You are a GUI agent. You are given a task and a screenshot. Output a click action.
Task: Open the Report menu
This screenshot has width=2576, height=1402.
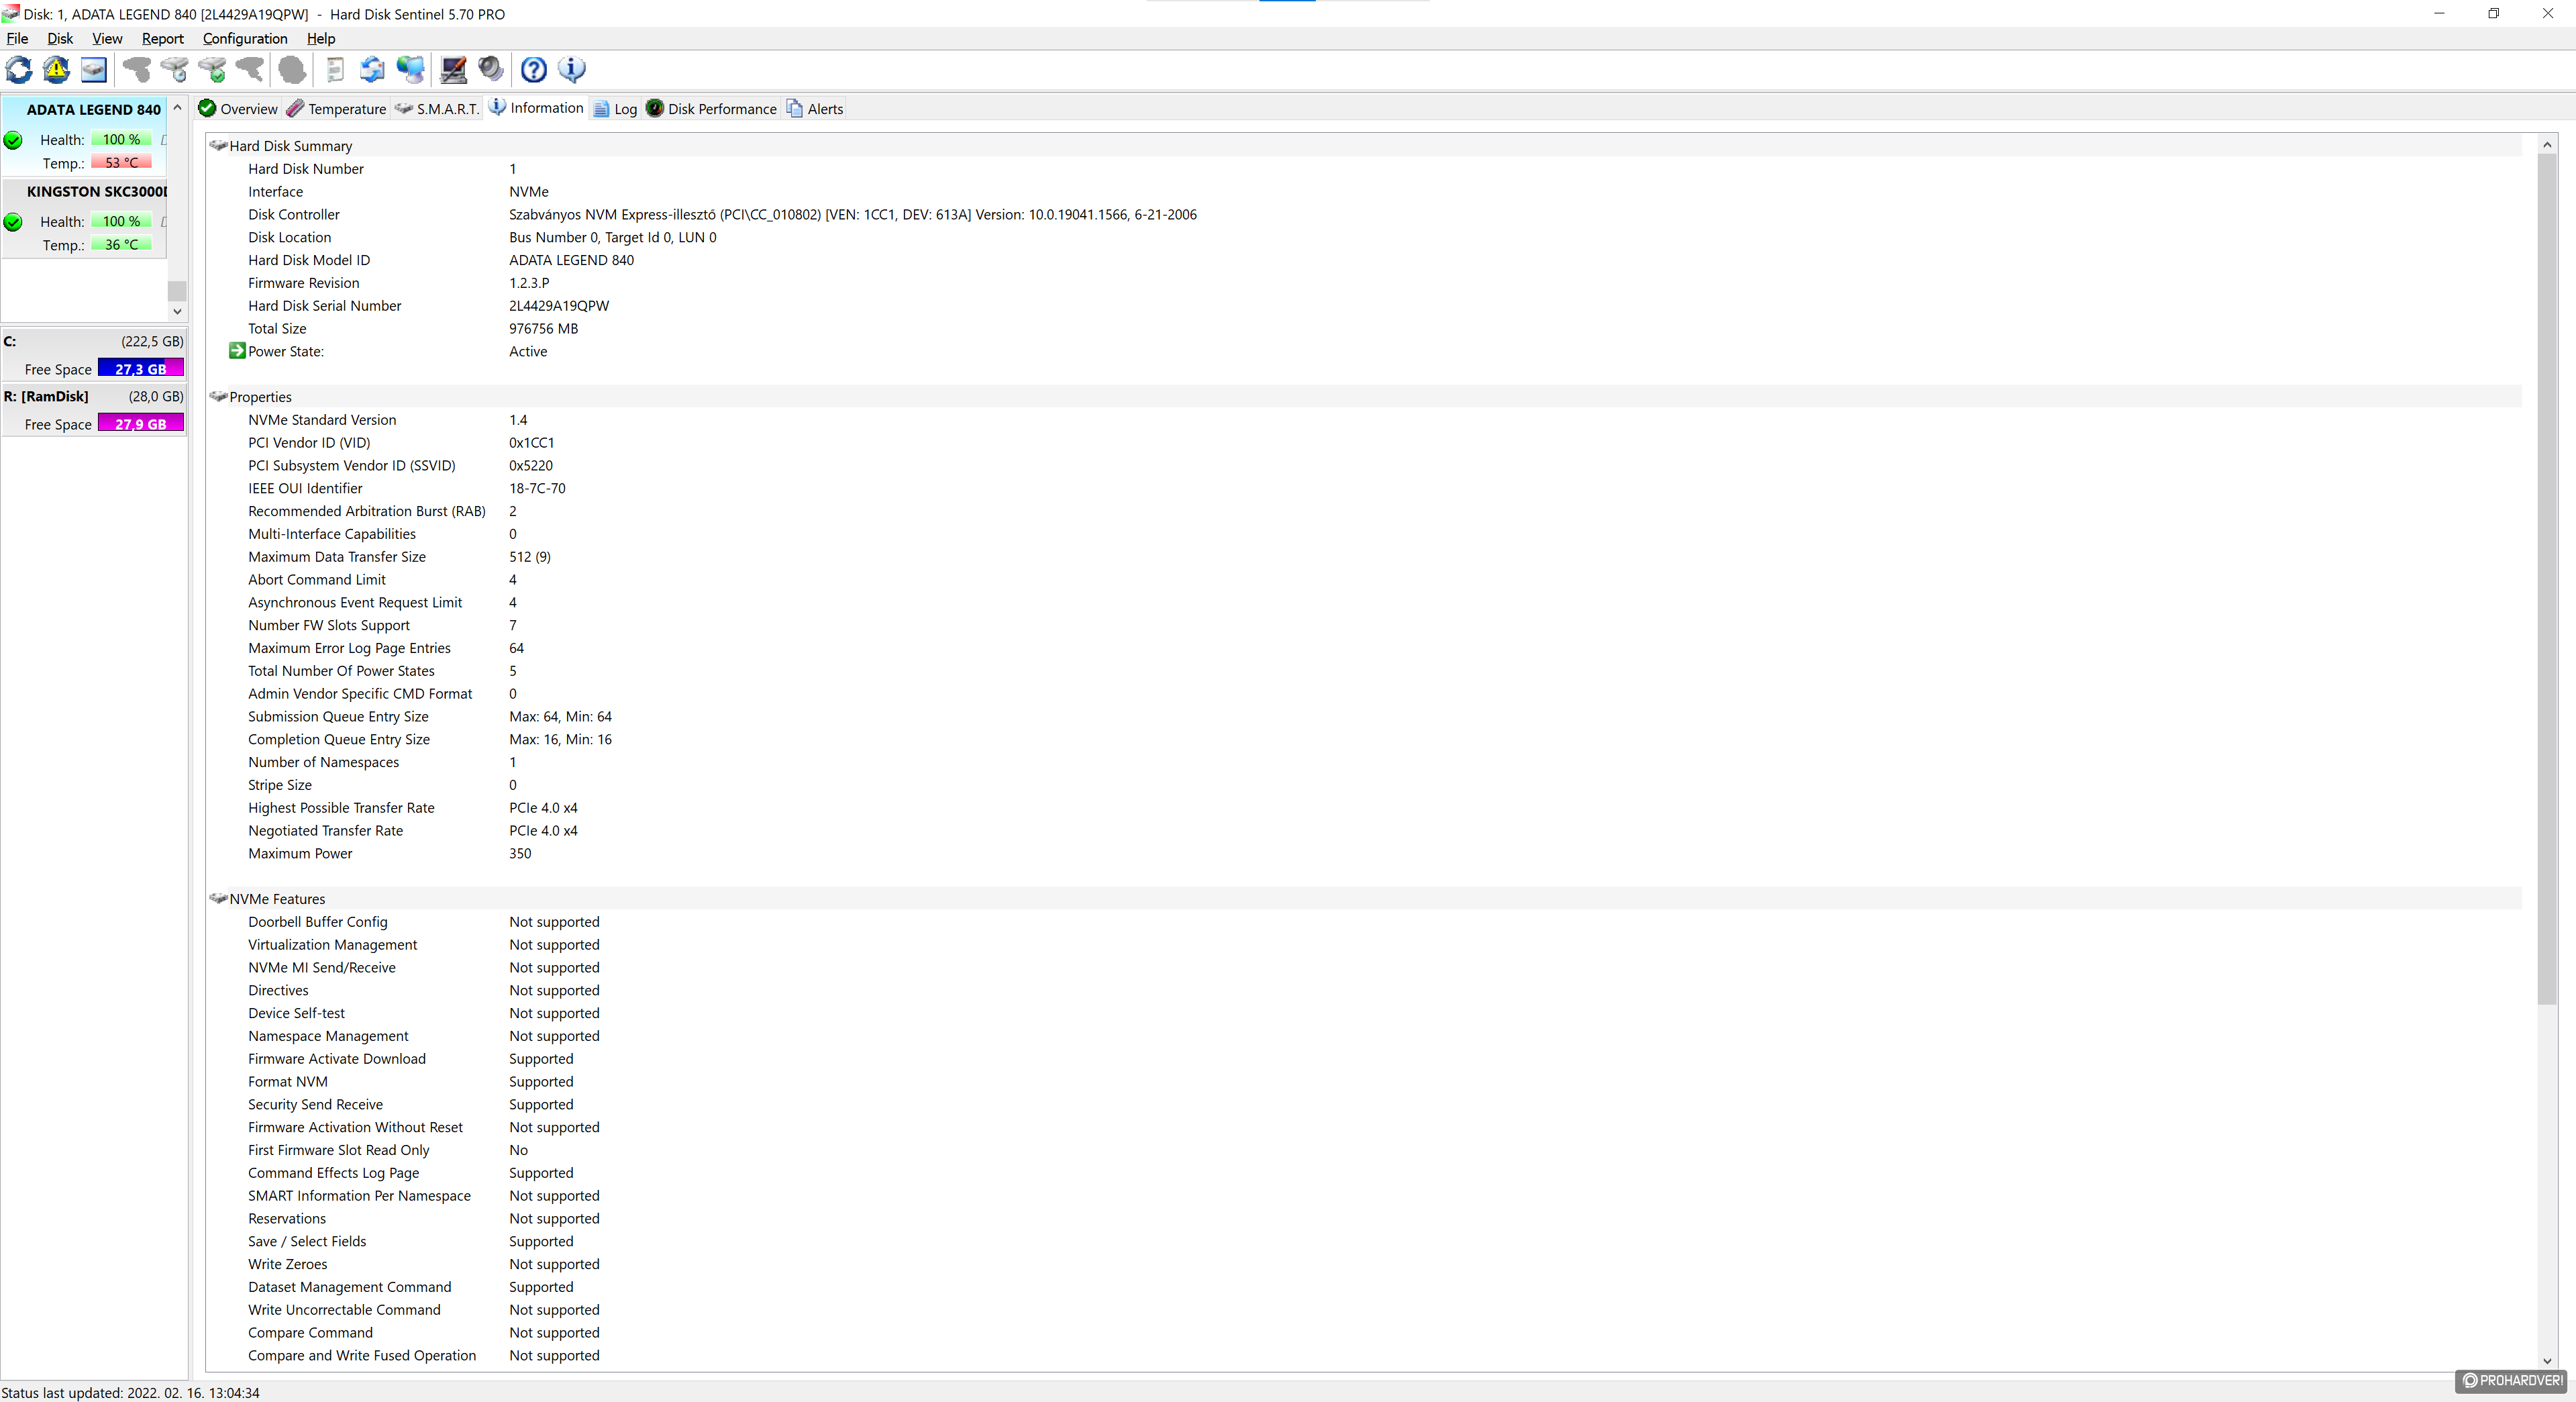click(163, 38)
